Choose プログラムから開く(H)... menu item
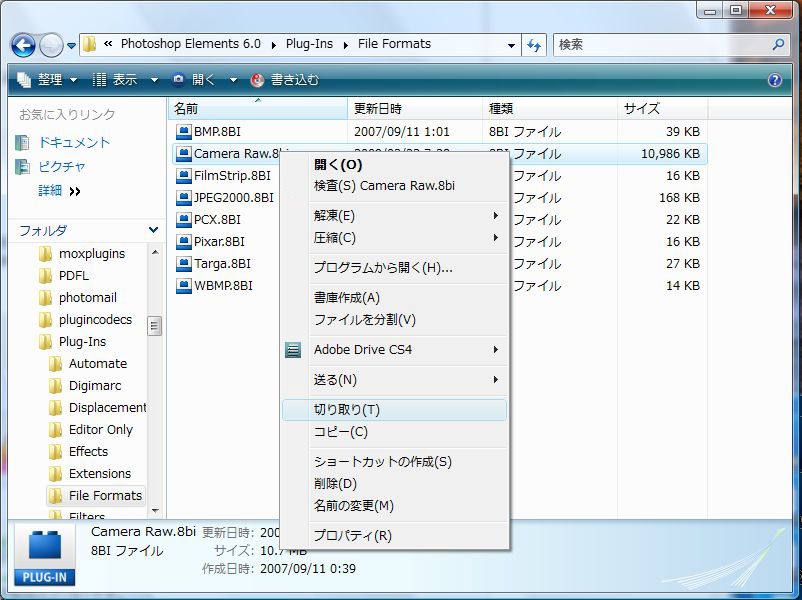 (x=394, y=268)
